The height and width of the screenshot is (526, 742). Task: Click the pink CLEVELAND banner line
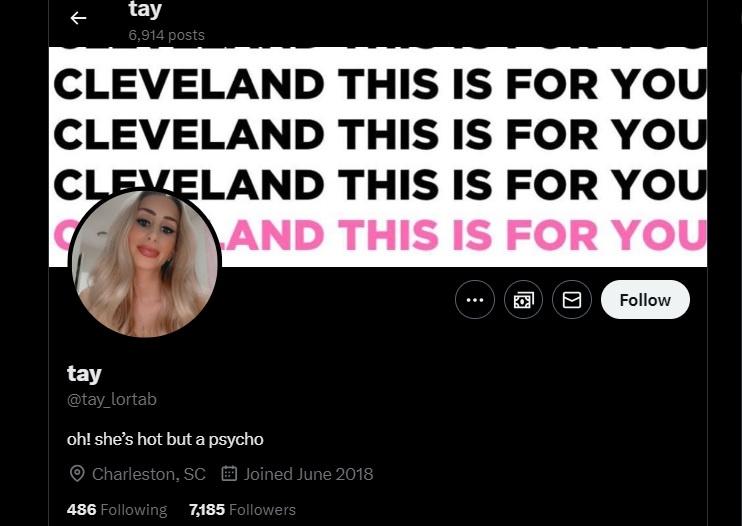(x=380, y=235)
